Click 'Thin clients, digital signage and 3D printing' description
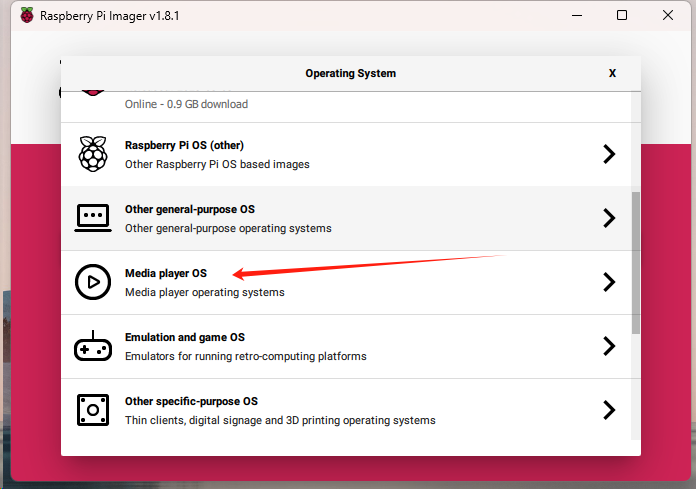696x489 pixels. pyautogui.click(x=280, y=420)
